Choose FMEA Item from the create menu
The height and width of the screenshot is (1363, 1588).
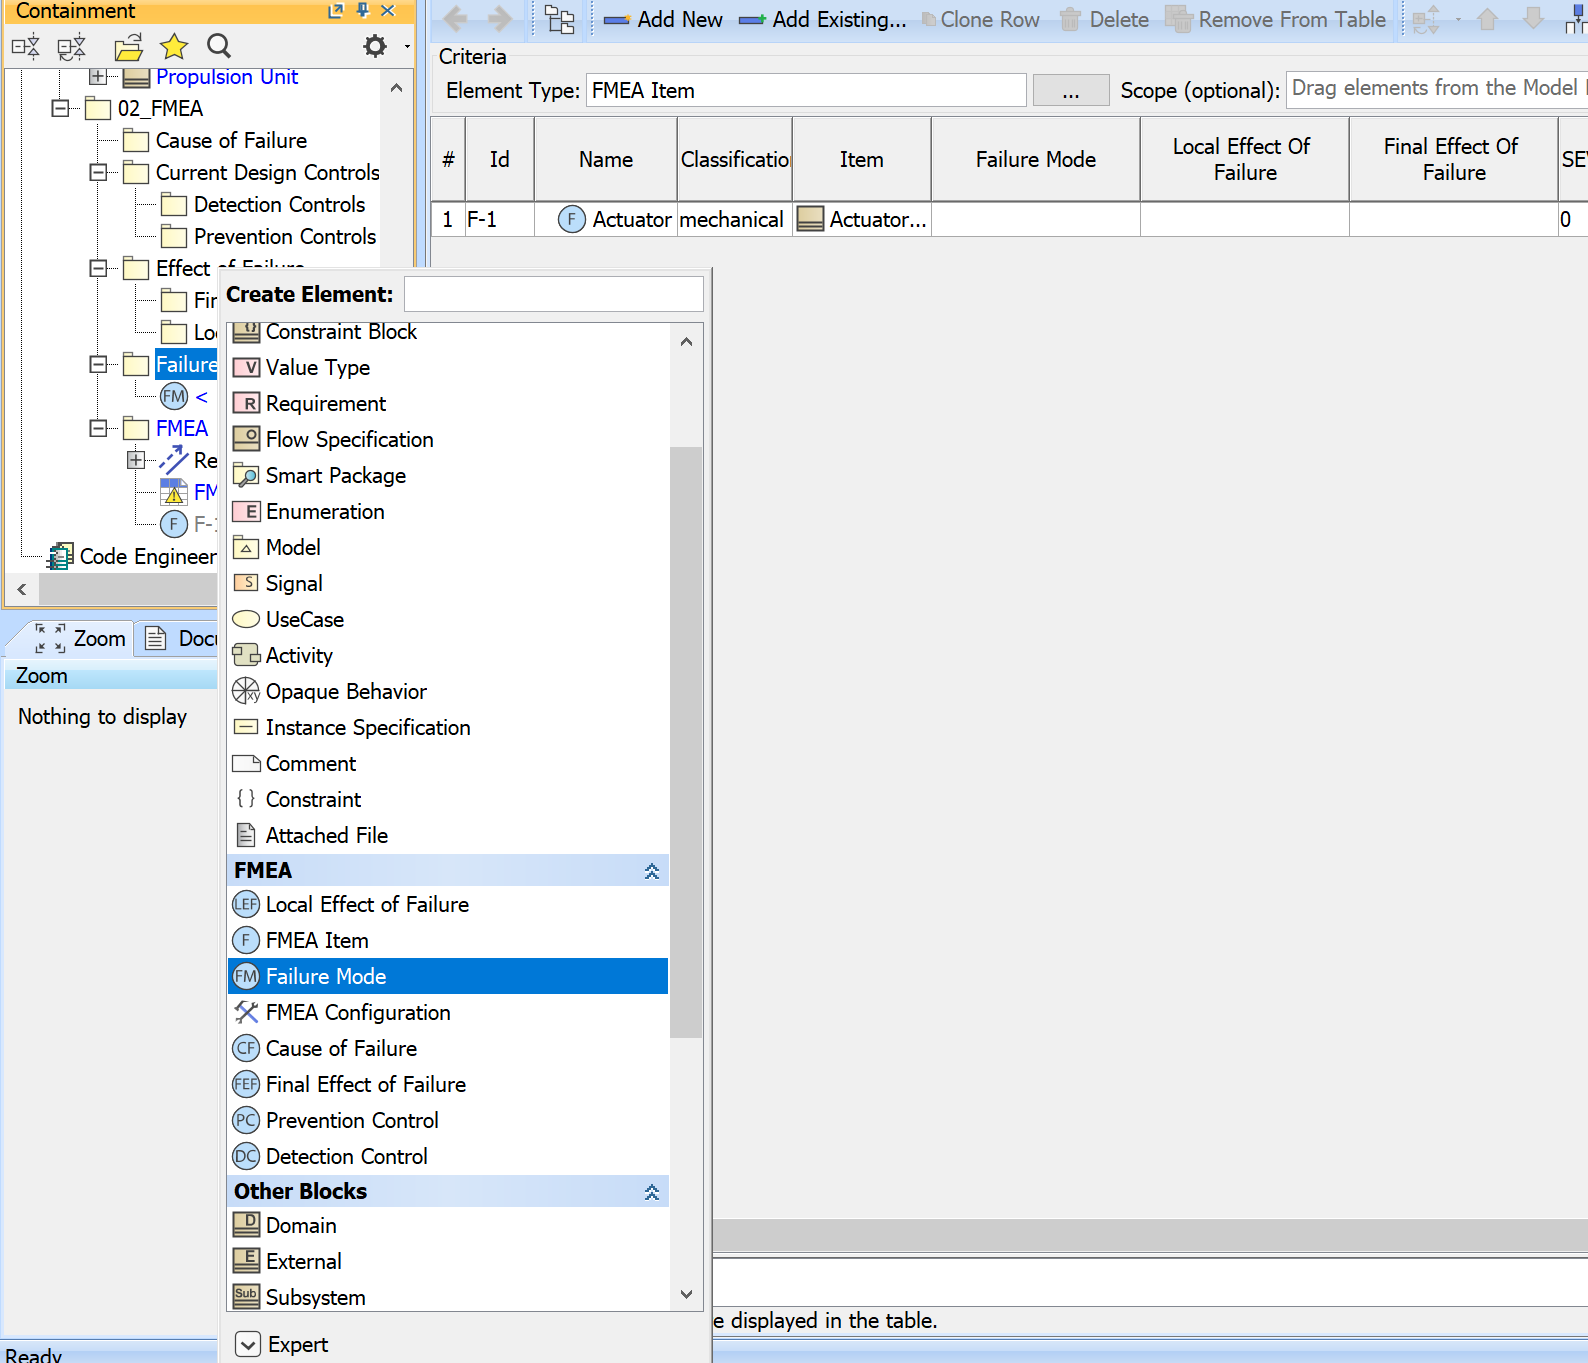click(448, 940)
